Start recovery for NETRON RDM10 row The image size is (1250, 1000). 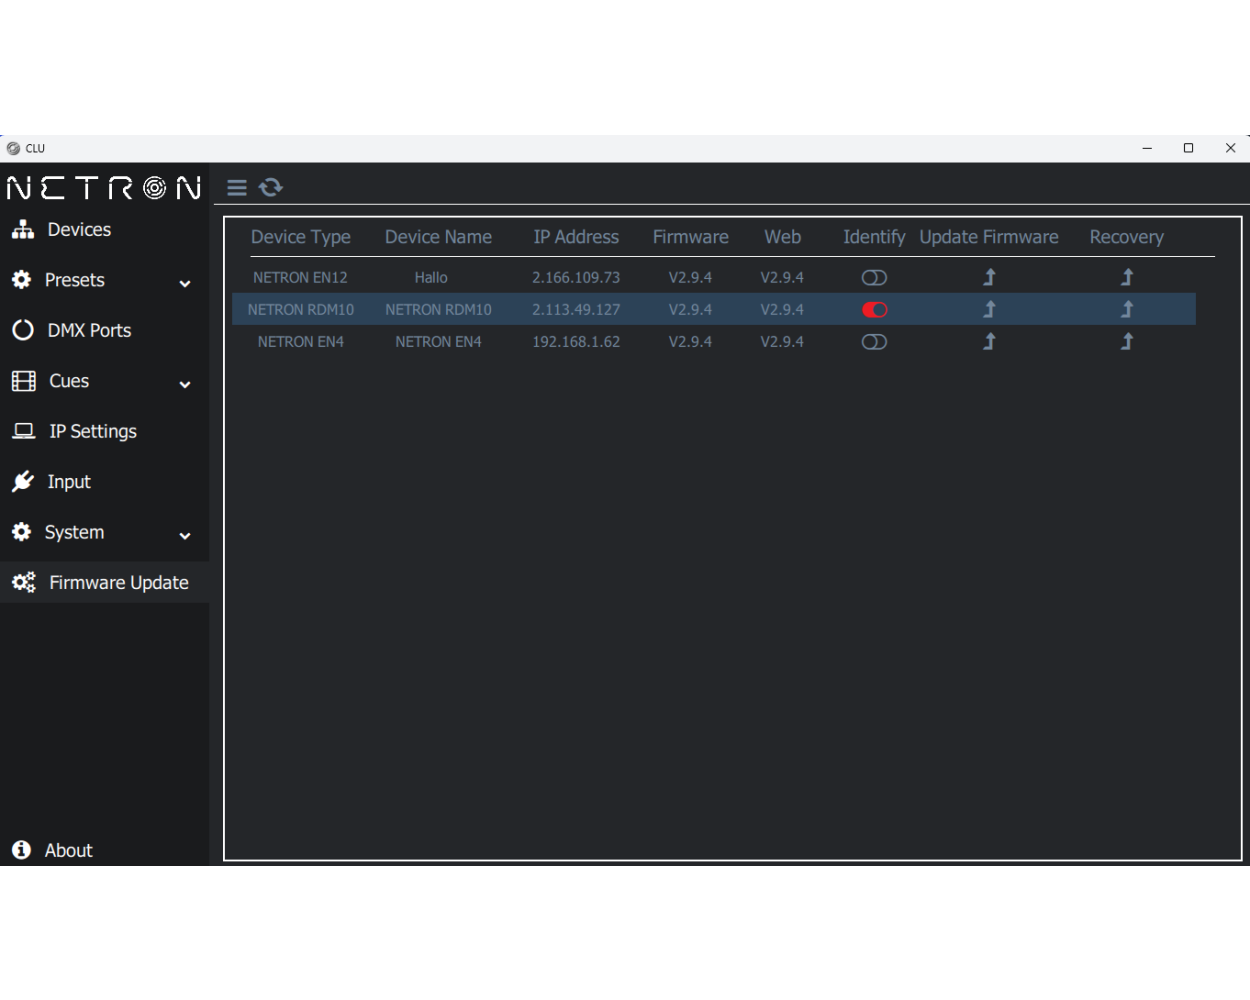pos(1127,309)
